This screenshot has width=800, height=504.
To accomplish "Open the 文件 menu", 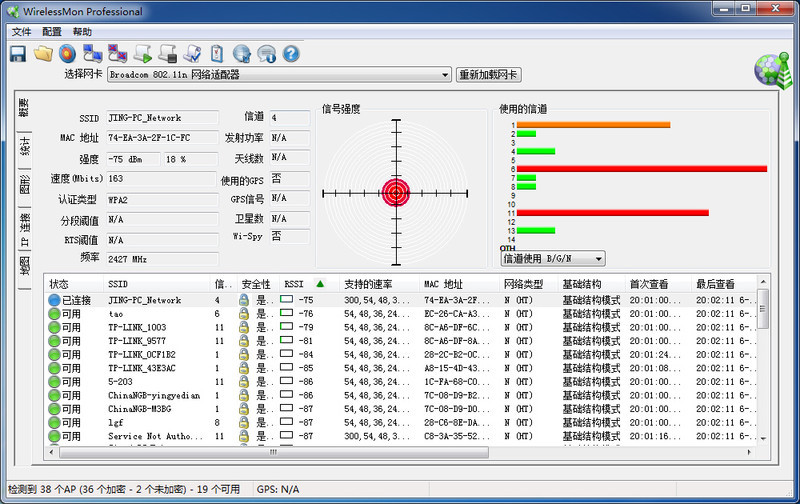I will point(21,32).
